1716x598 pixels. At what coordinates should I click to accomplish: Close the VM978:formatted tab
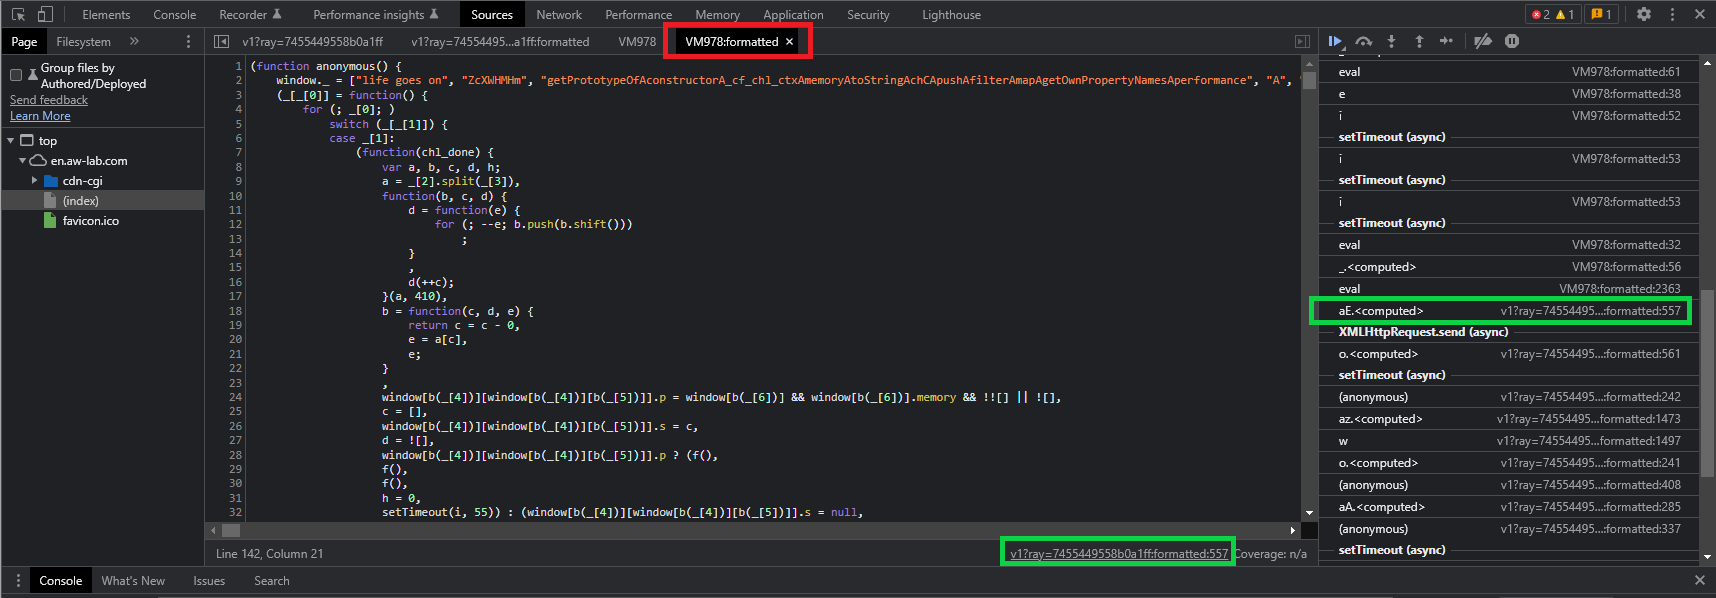(x=789, y=42)
